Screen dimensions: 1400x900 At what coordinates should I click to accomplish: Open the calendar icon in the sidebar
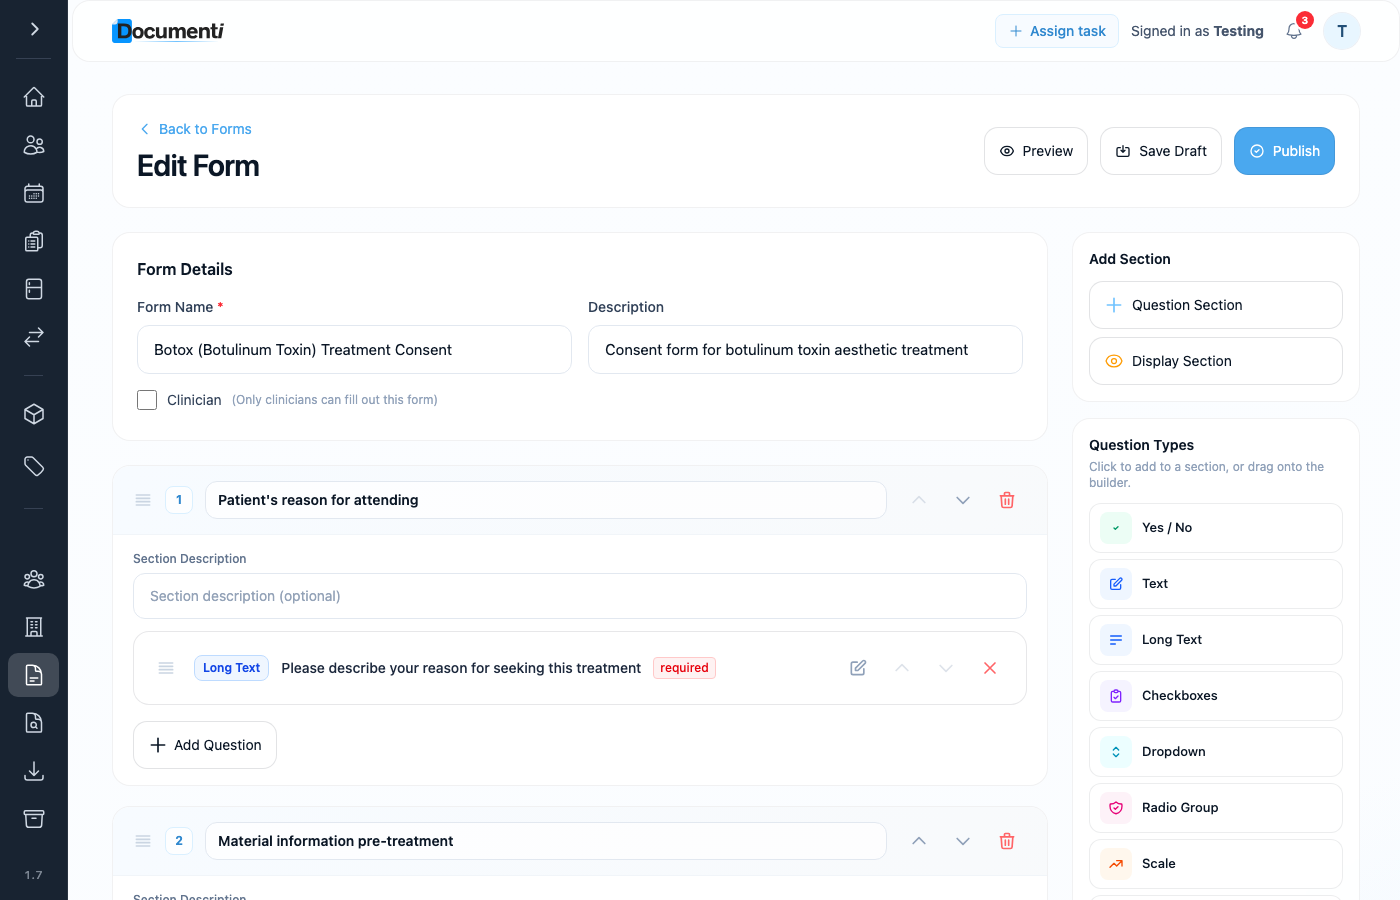tap(34, 193)
